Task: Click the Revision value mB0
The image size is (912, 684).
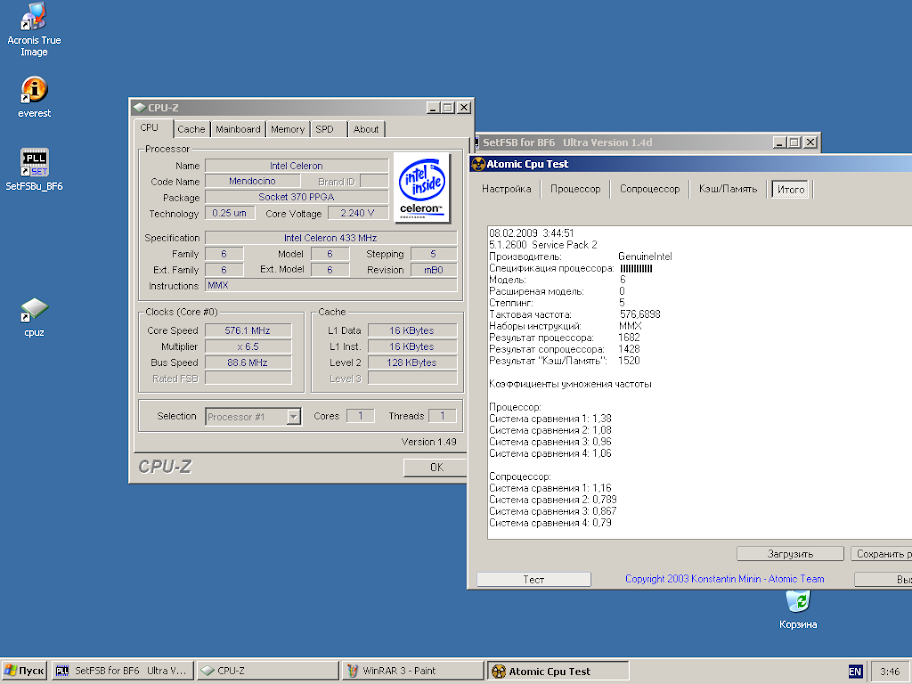Action: pyautogui.click(x=433, y=270)
